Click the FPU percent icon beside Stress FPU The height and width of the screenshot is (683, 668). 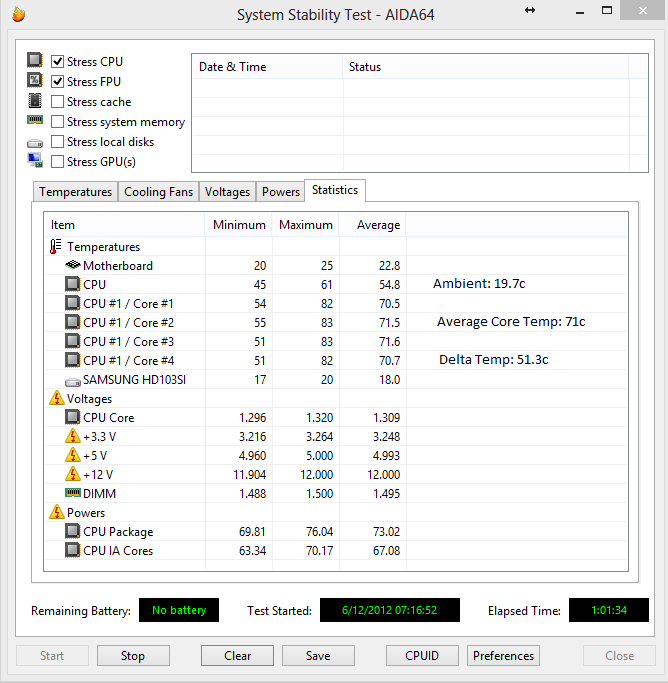35,80
